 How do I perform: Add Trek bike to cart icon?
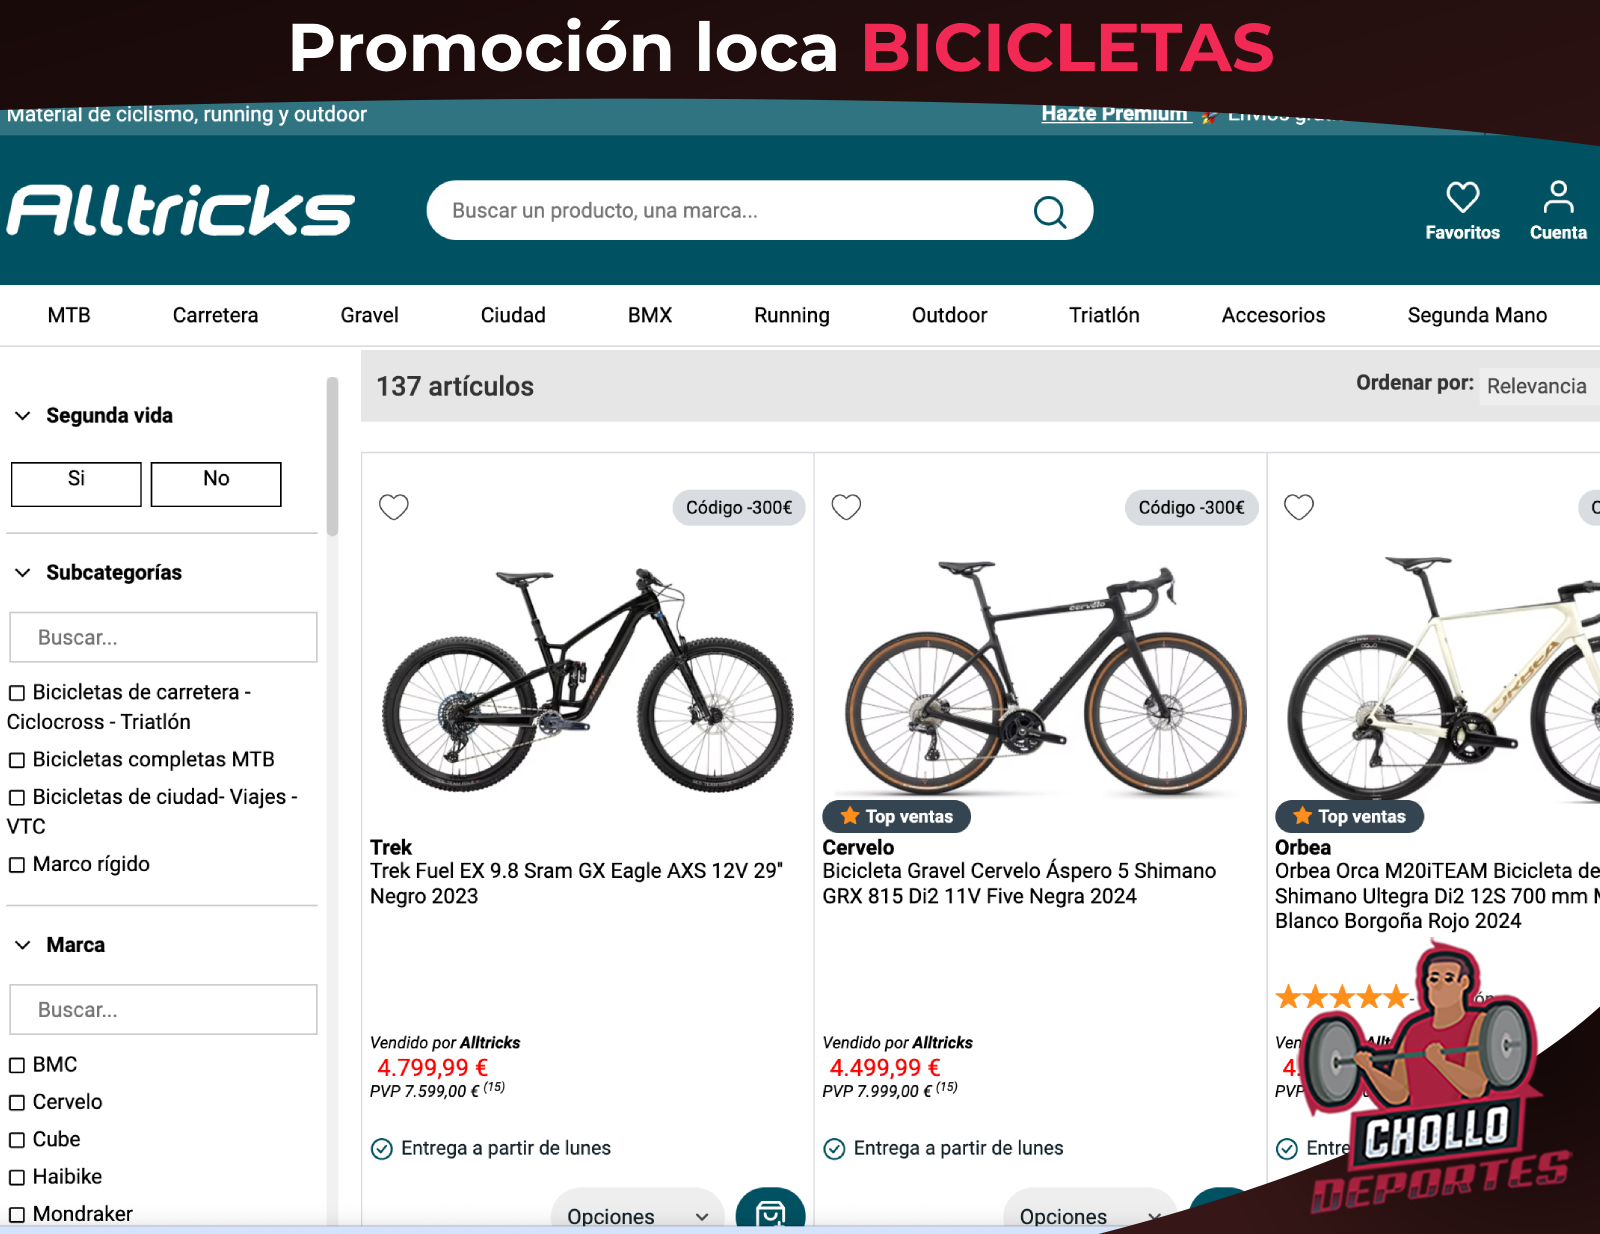770,1209
